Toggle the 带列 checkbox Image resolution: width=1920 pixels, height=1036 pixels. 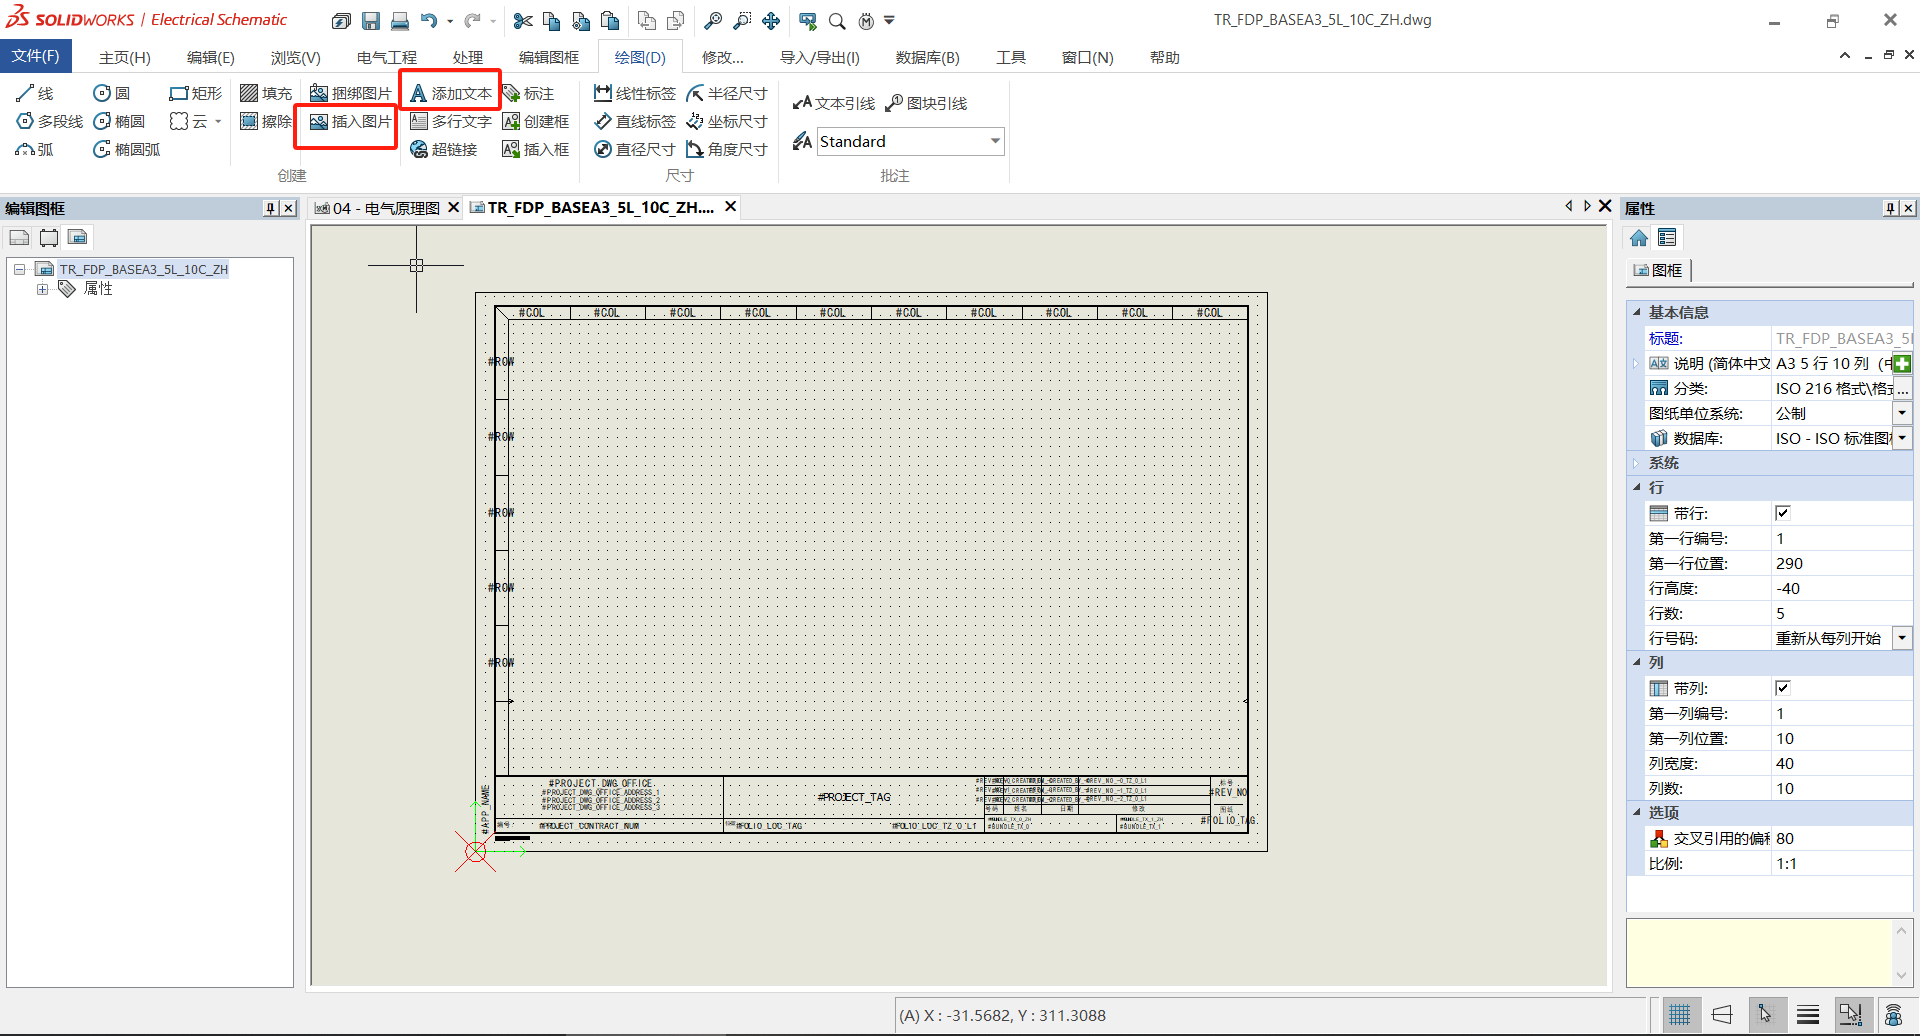point(1782,688)
